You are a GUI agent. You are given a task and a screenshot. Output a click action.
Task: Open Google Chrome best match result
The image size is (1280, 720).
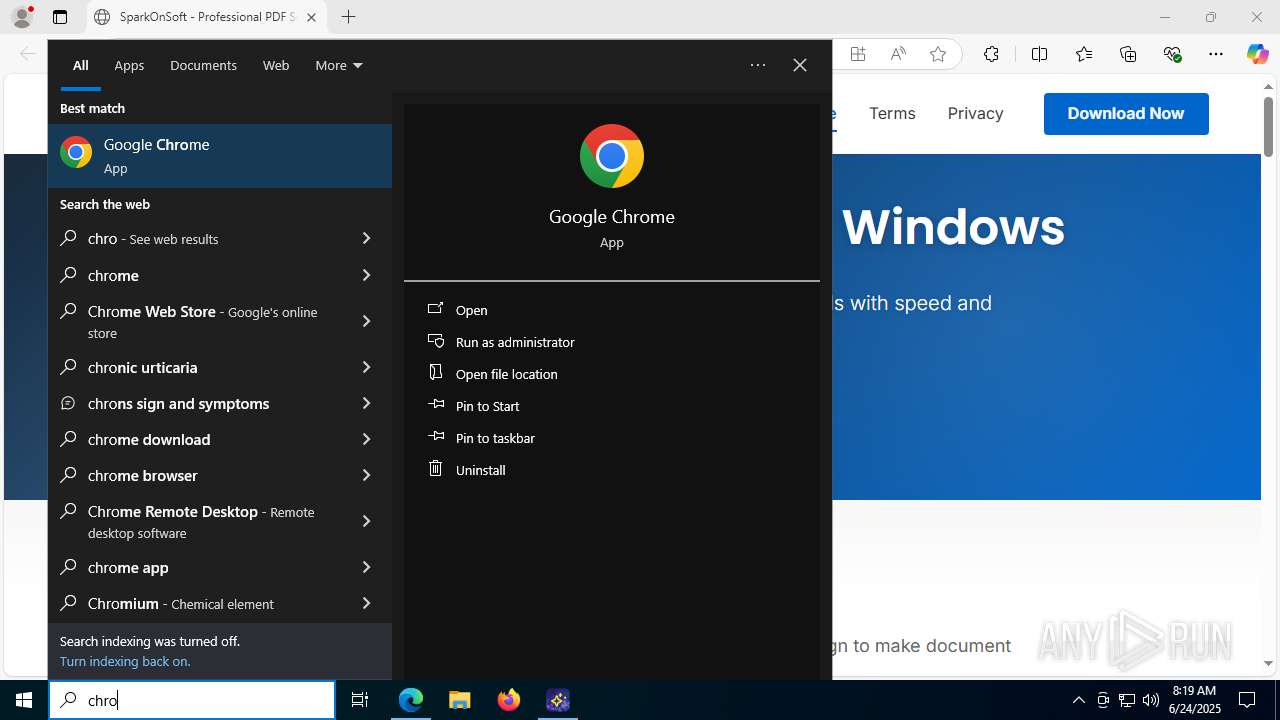220,155
